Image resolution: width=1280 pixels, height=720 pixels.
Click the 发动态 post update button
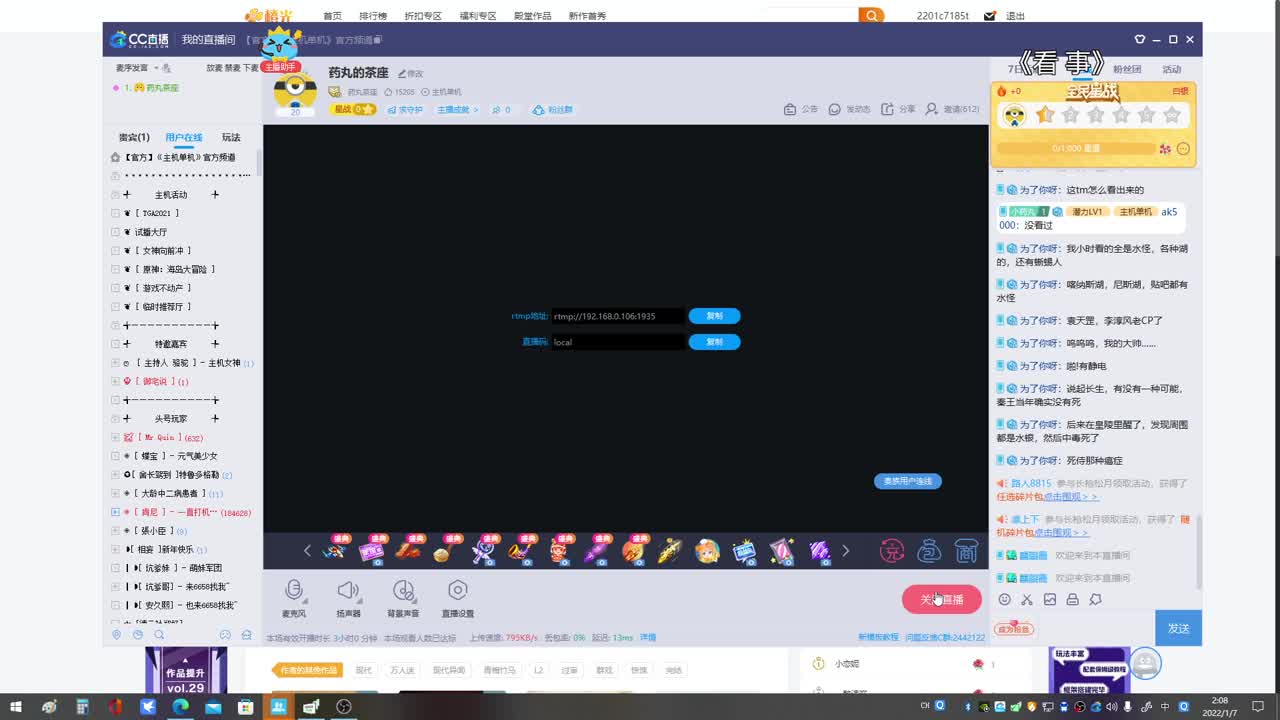pos(850,109)
